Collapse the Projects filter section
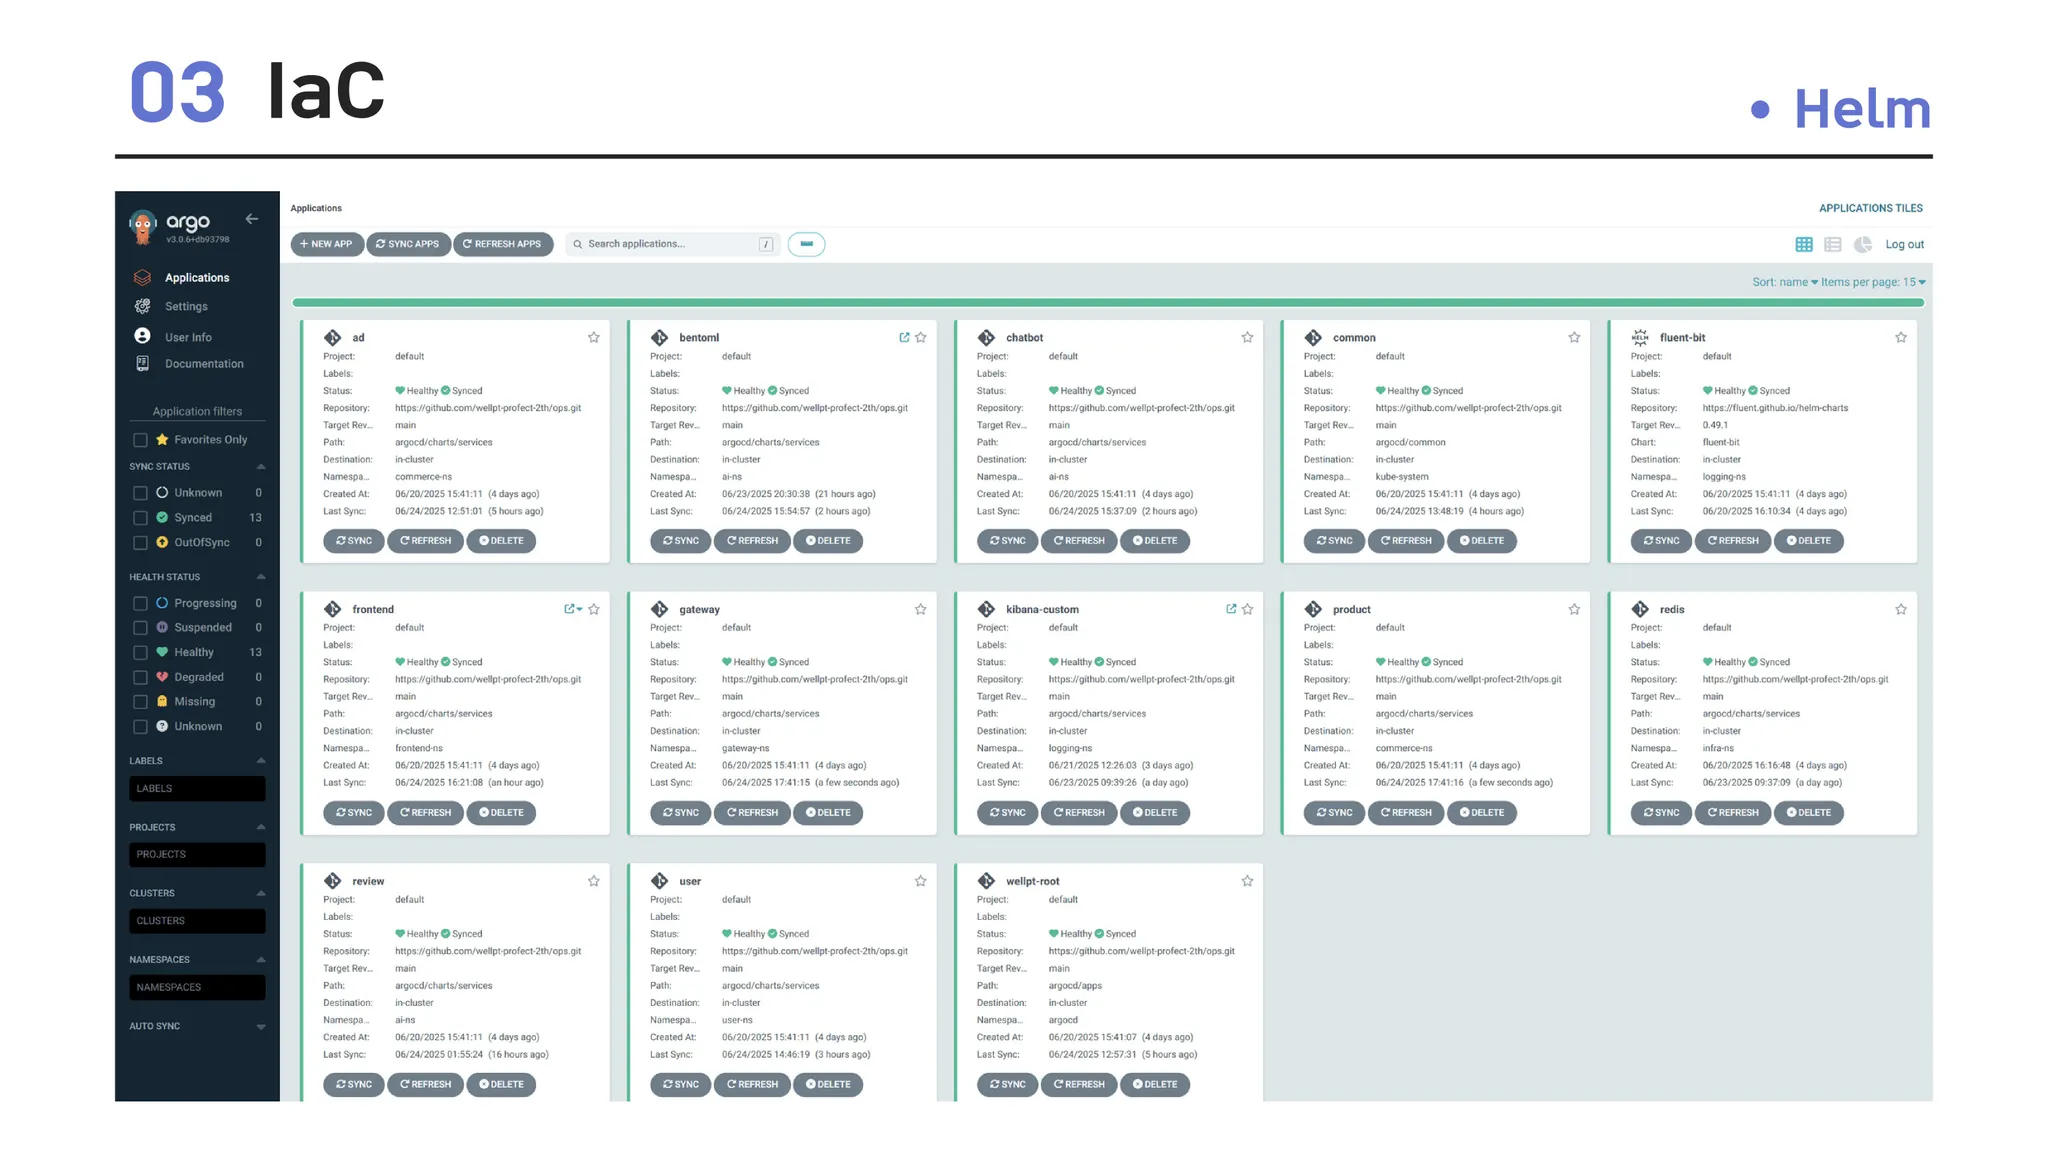This screenshot has width=2048, height=1152. pyautogui.click(x=261, y=827)
